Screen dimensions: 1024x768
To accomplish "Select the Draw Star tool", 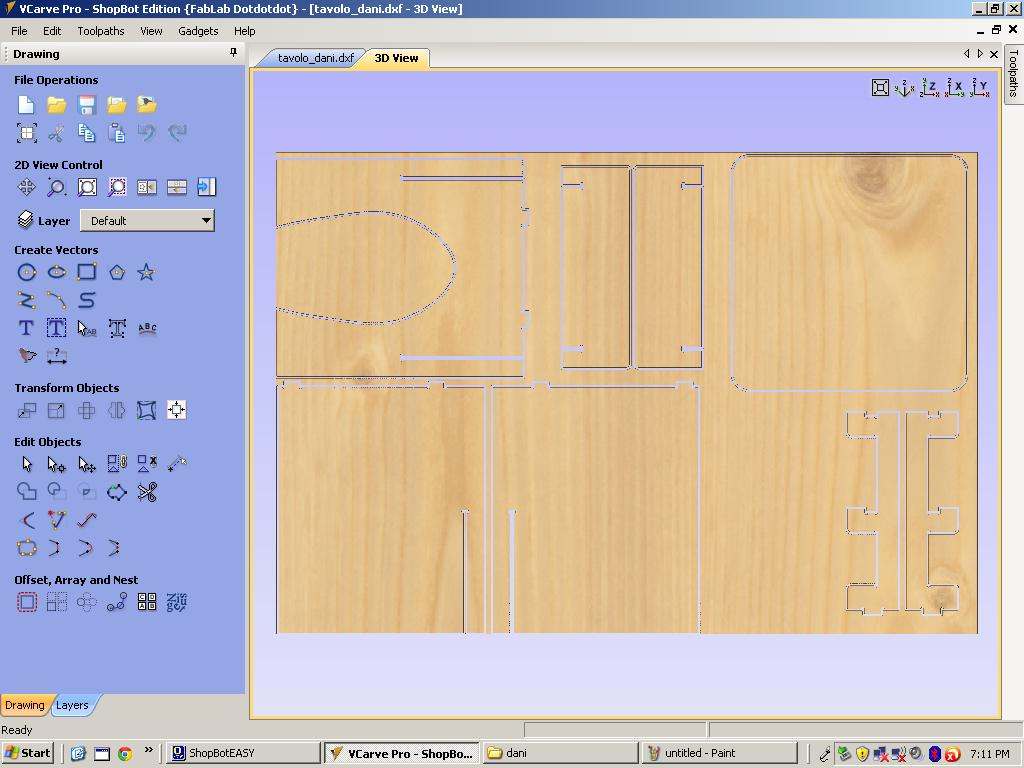I will (146, 272).
